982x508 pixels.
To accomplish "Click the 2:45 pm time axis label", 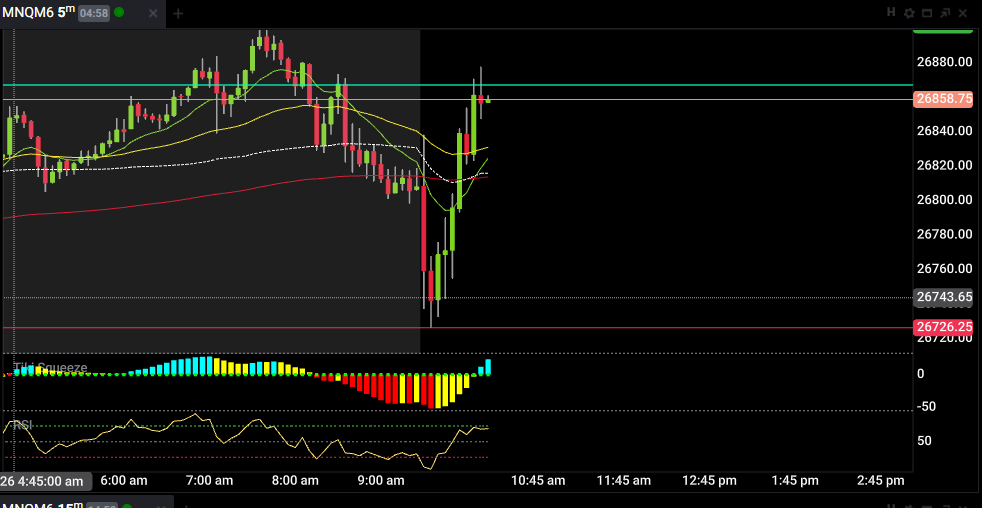I will (881, 480).
